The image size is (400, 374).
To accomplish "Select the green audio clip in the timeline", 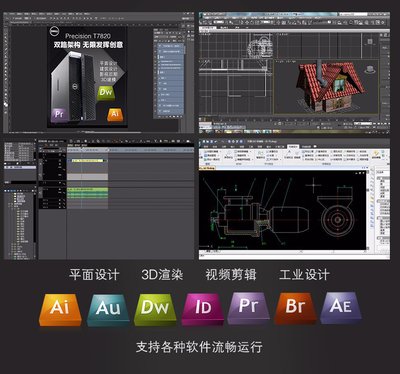I will point(88,193).
